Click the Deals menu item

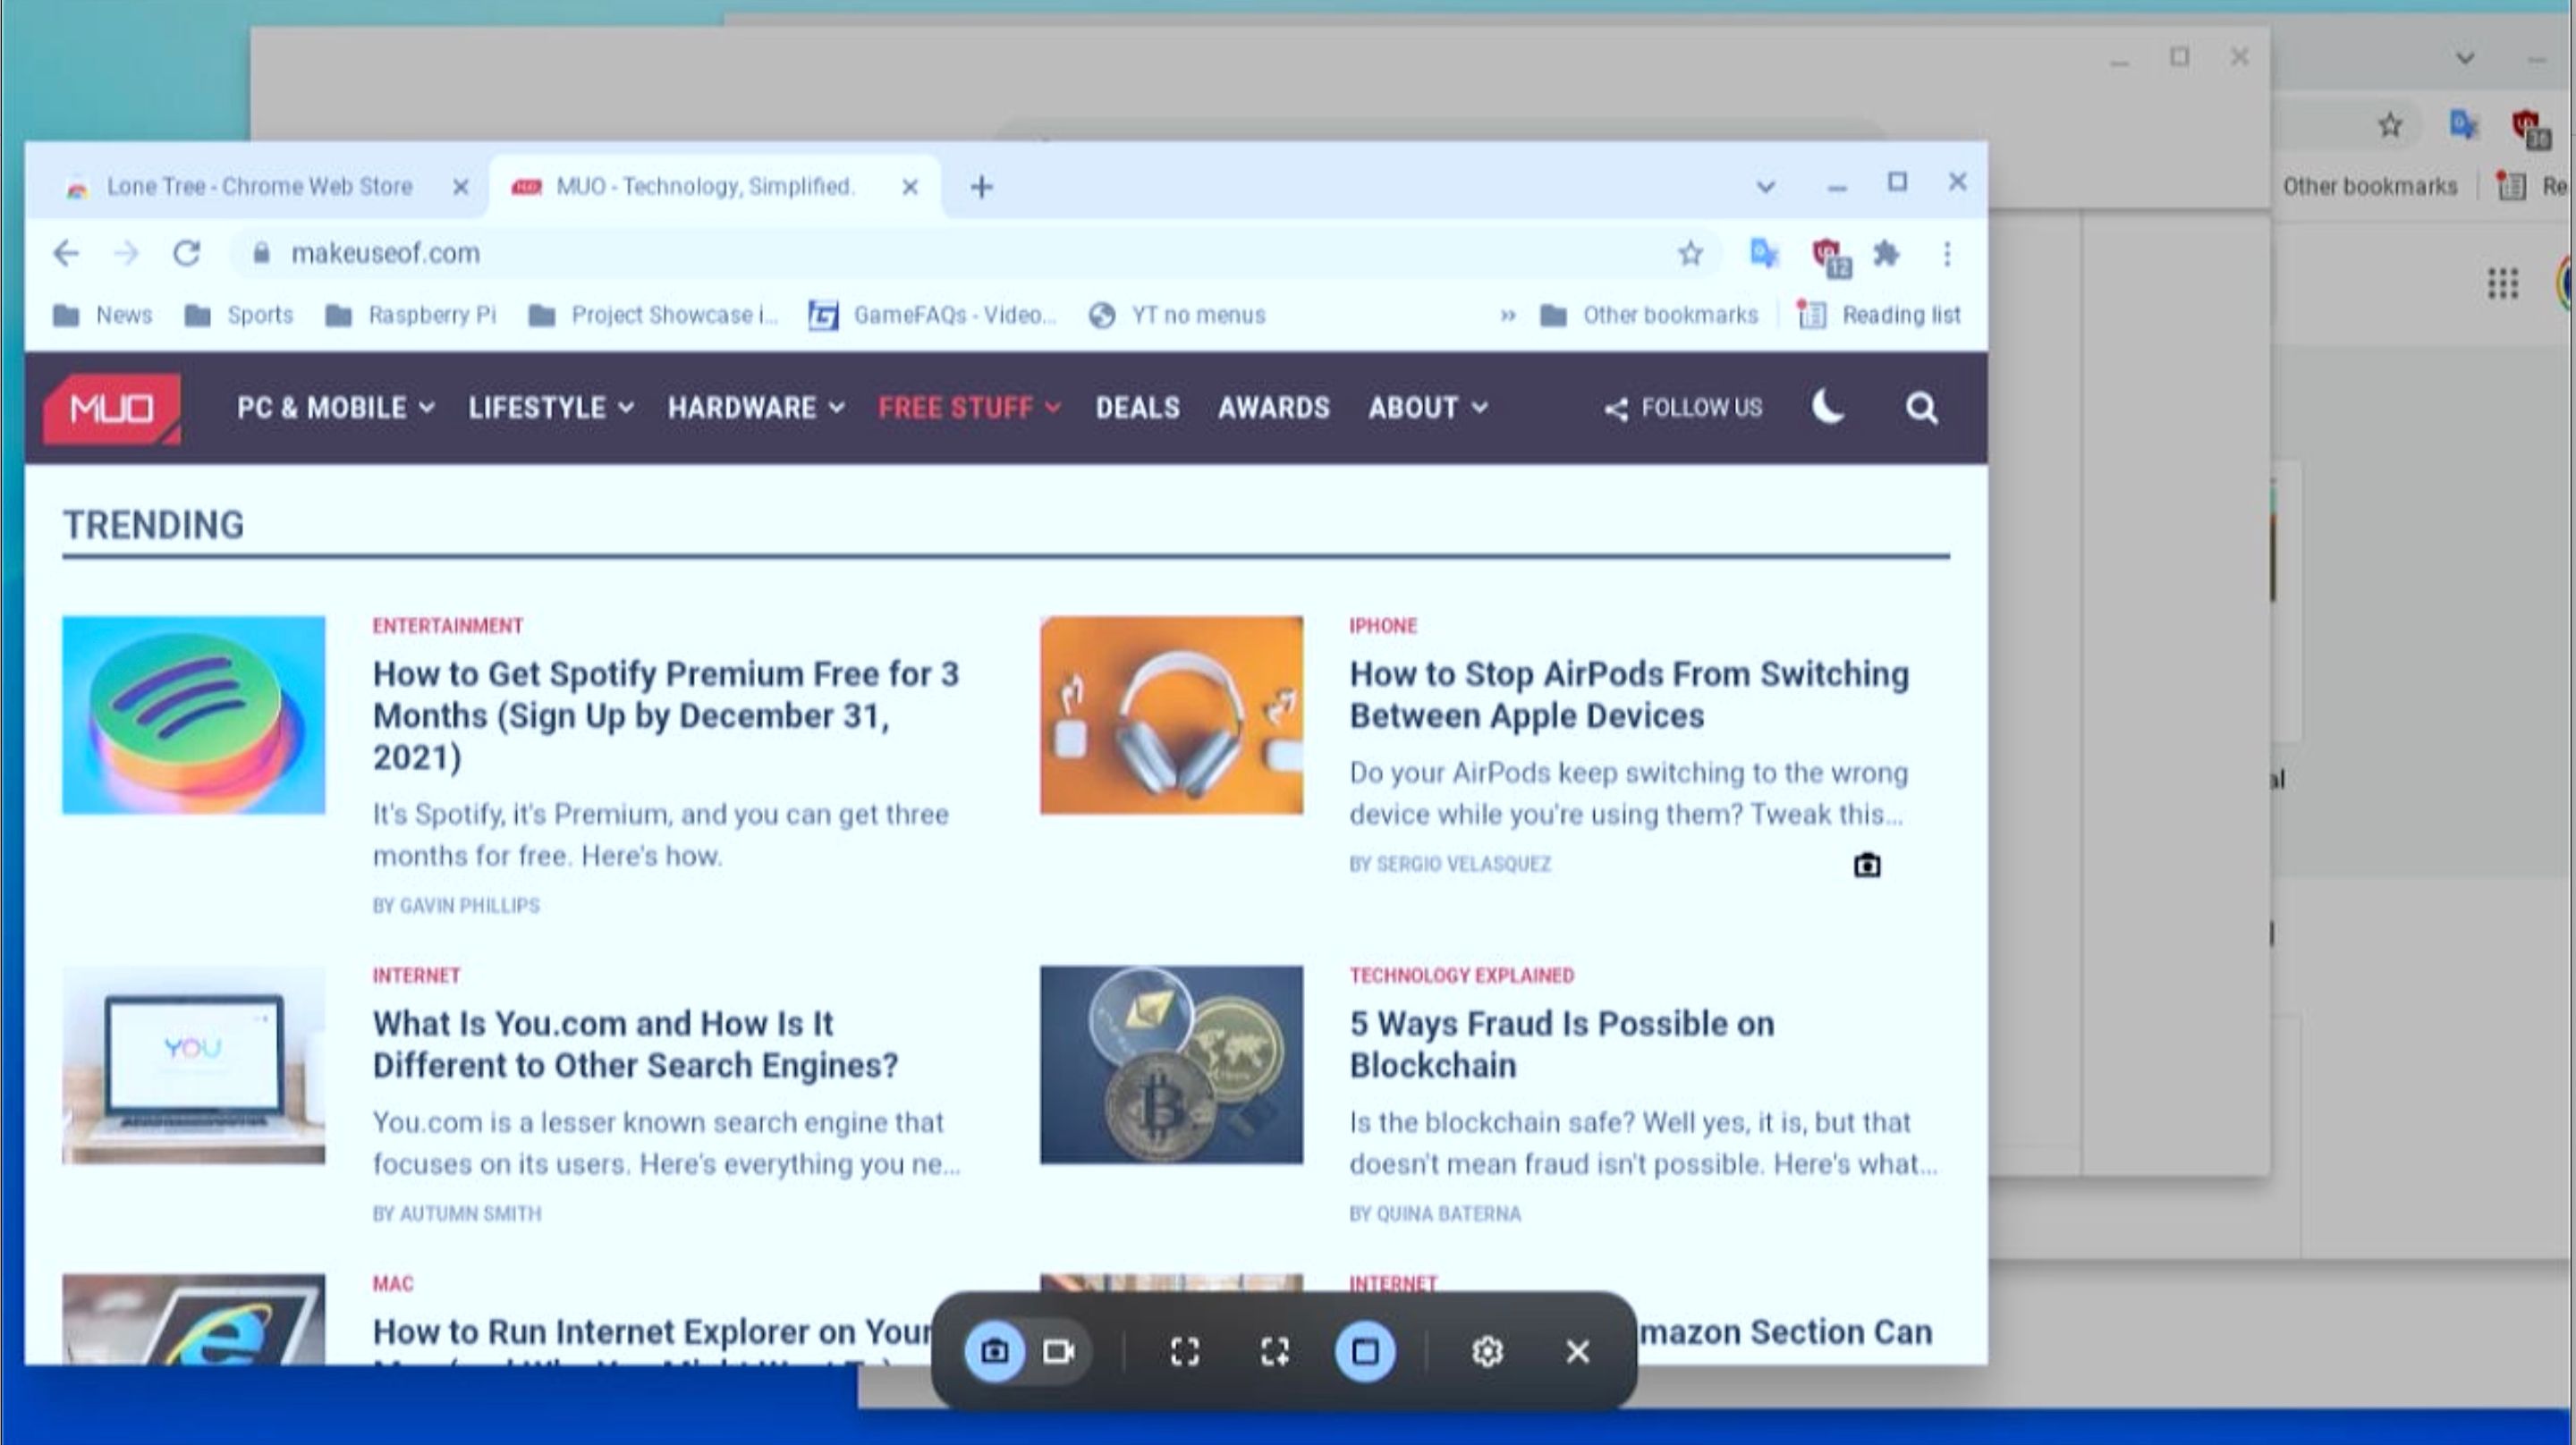pos(1136,407)
